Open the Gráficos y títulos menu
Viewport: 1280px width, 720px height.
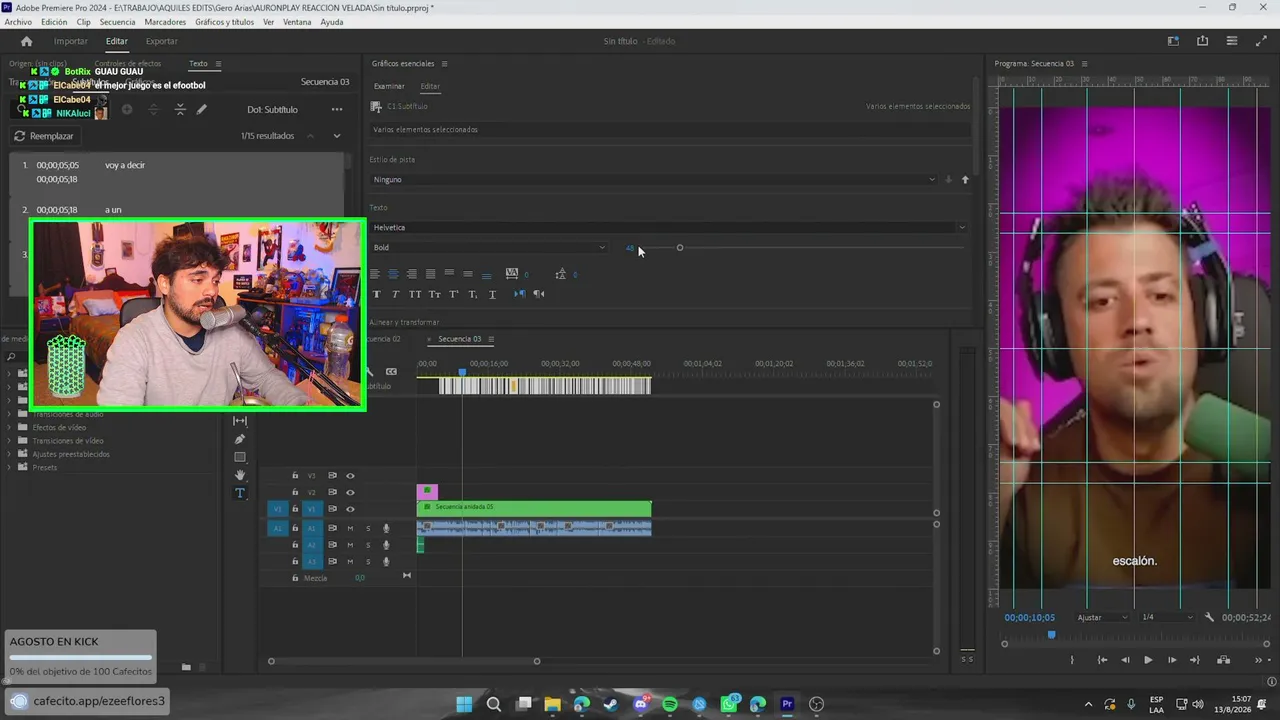coord(225,22)
